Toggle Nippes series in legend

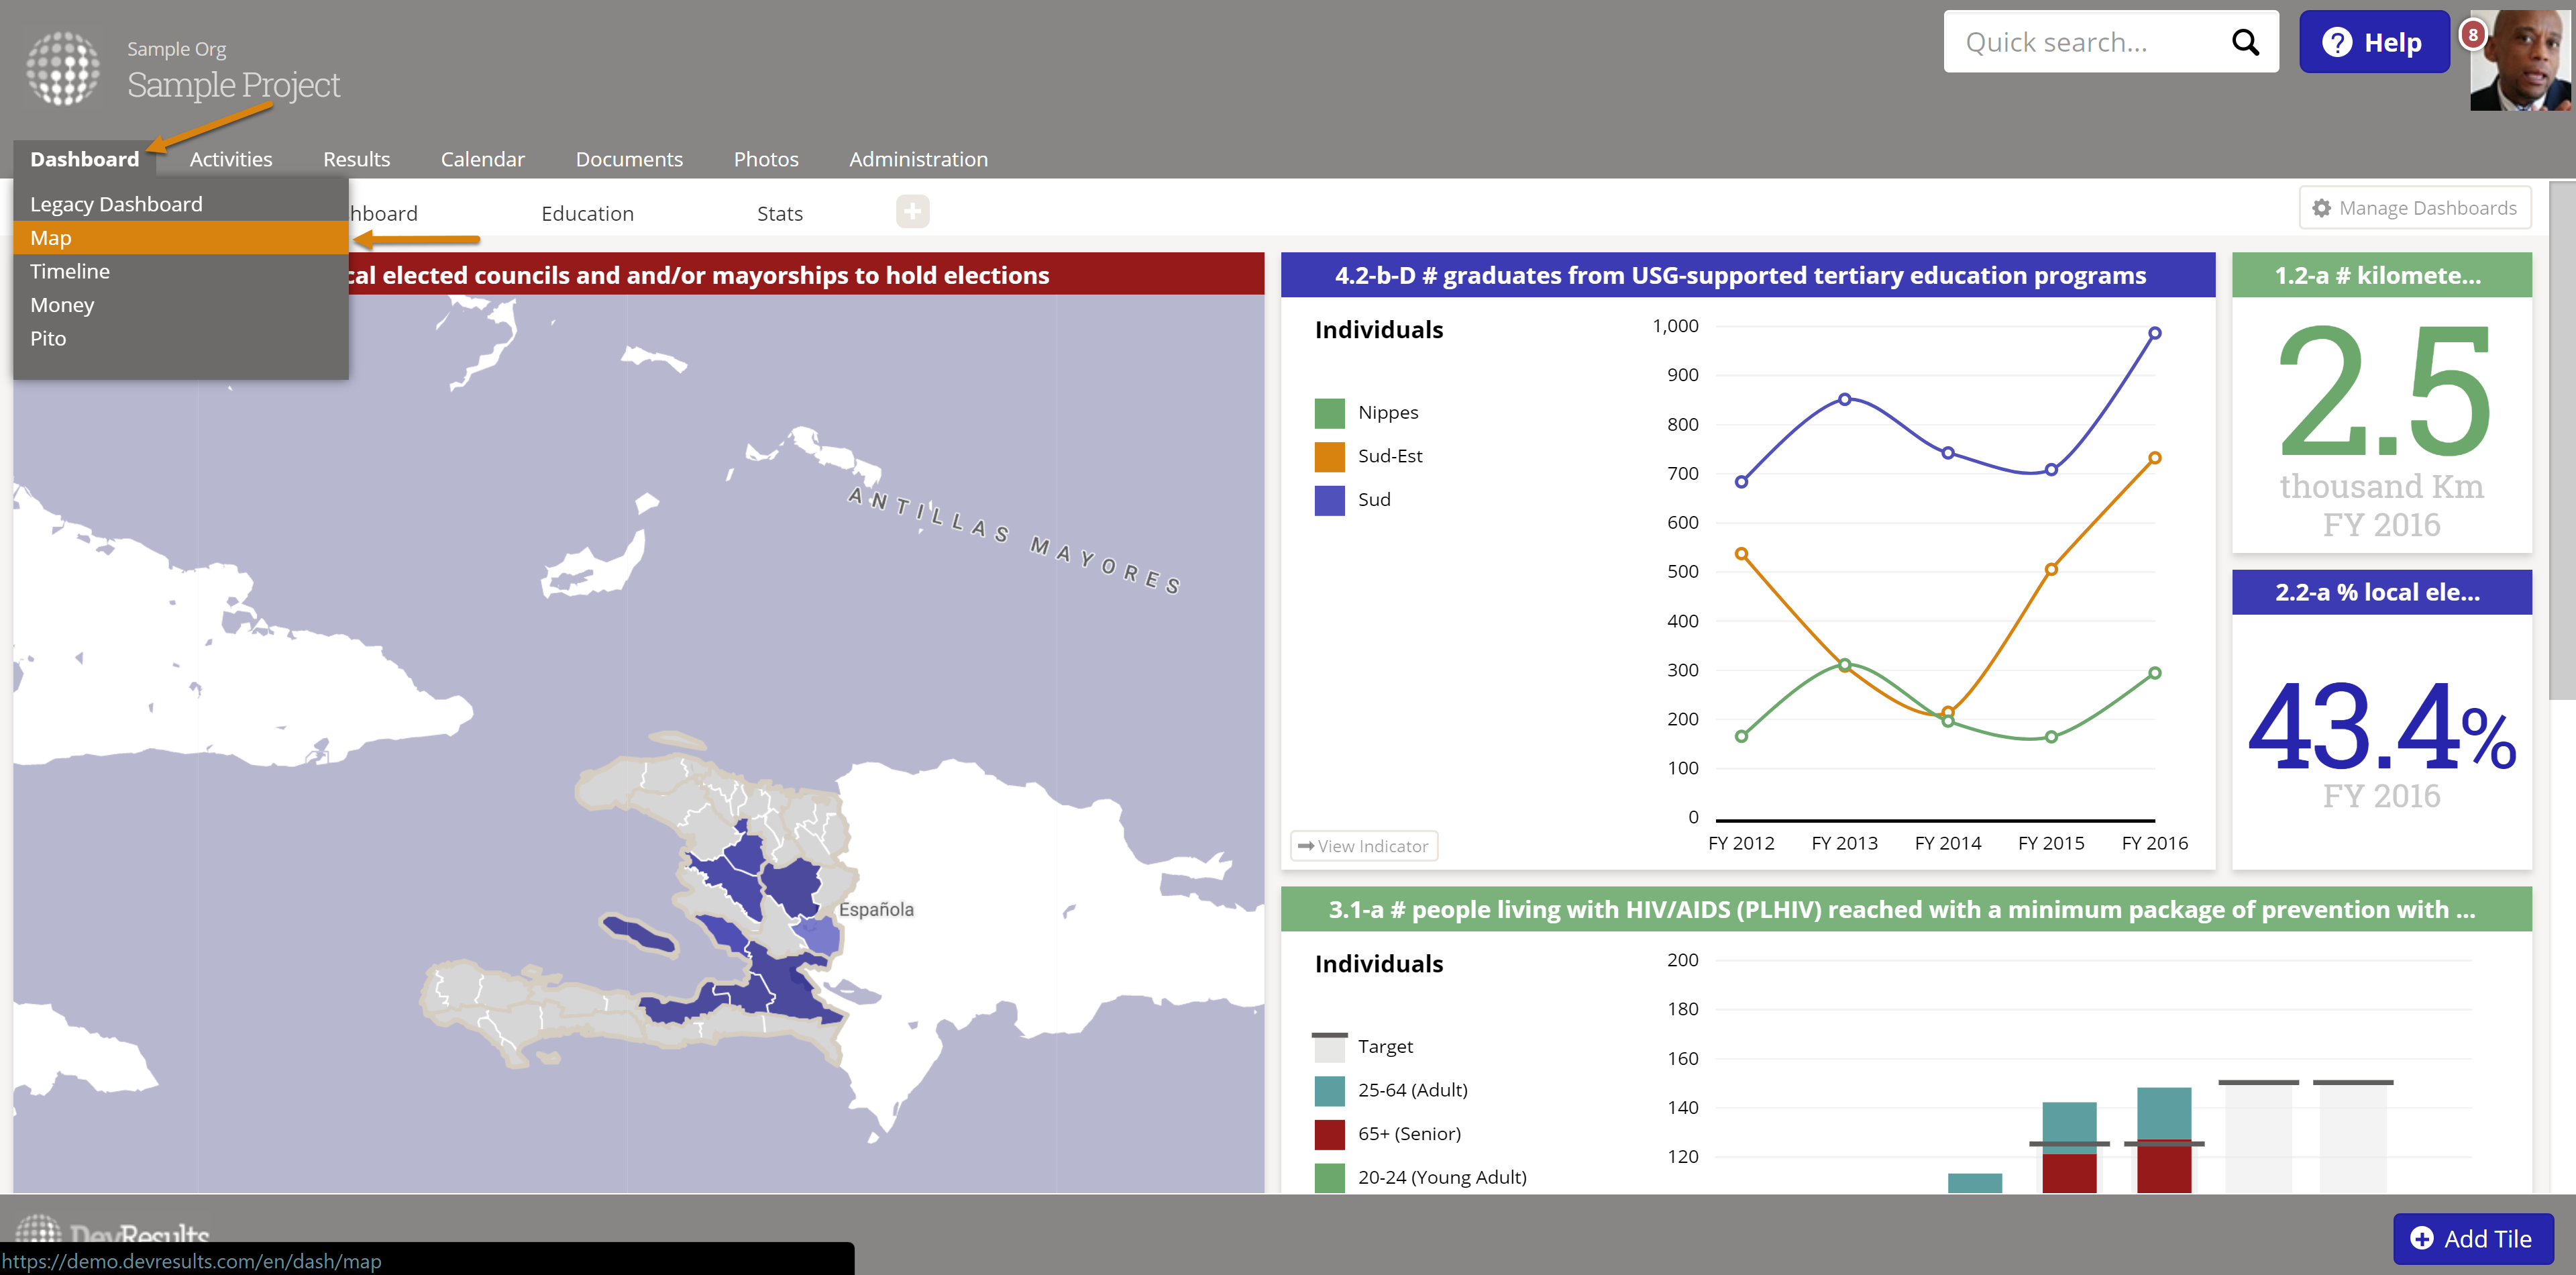tap(1387, 412)
